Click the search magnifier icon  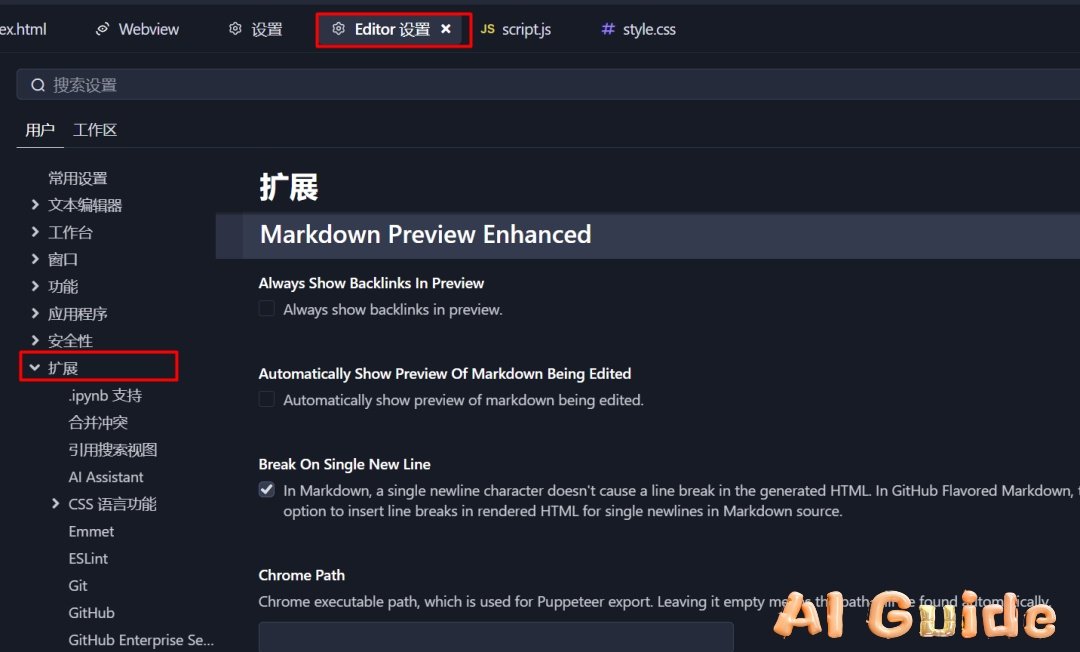pyautogui.click(x=38, y=85)
